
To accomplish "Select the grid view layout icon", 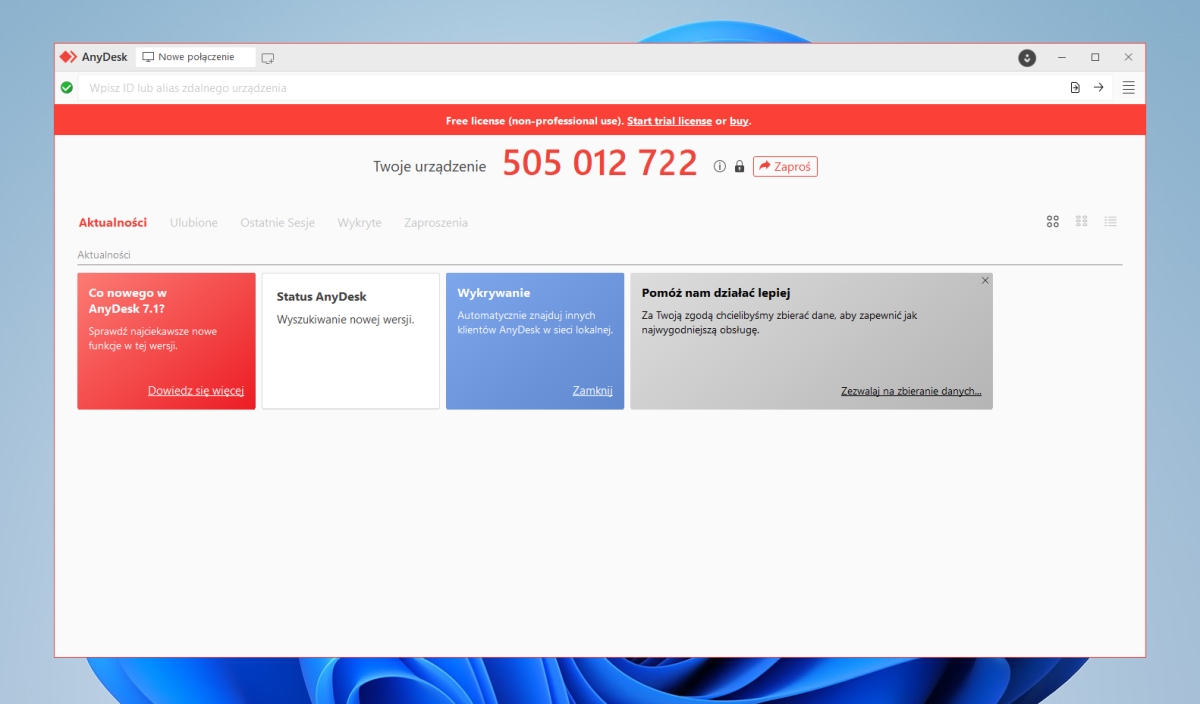I will pos(1053,221).
